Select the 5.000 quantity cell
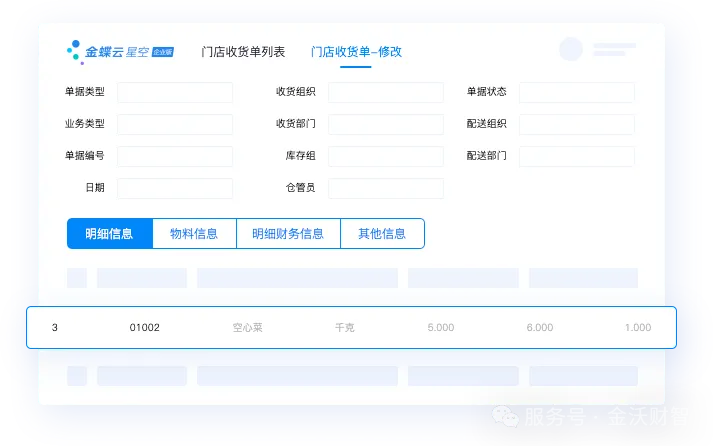Viewport: 713px width, 446px height. [441, 327]
